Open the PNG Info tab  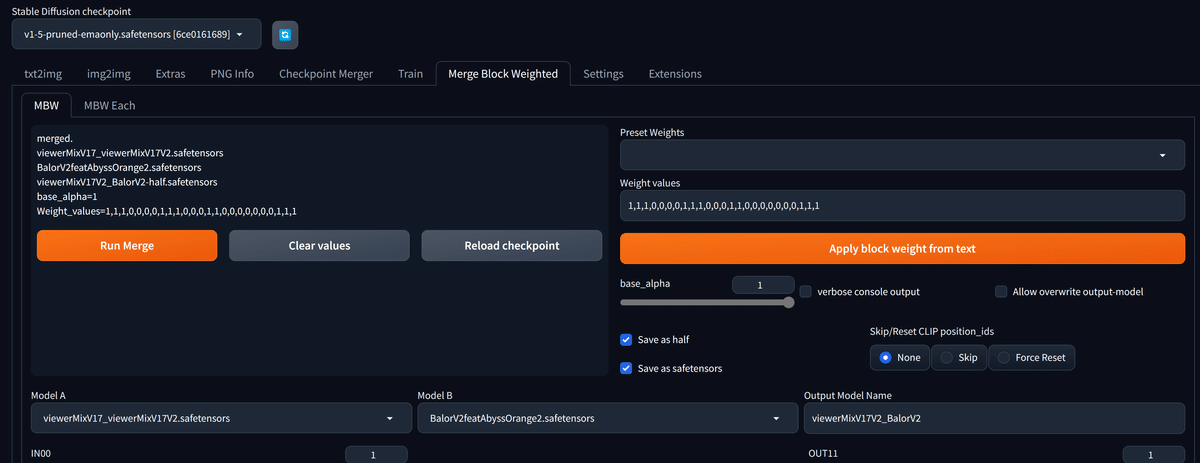click(232, 74)
